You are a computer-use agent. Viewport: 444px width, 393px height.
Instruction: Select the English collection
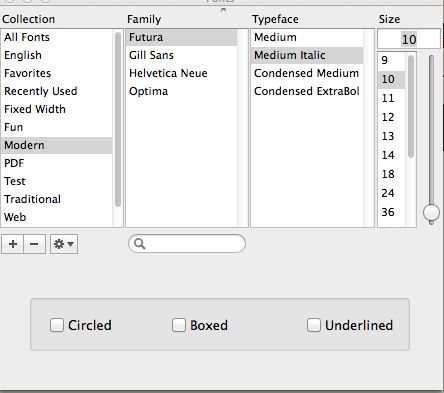tap(57, 55)
